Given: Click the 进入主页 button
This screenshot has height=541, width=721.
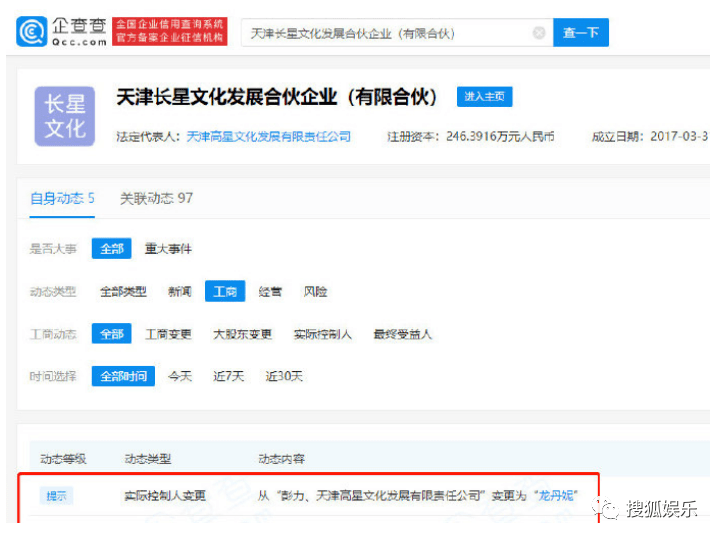Looking at the screenshot, I should tap(484, 97).
